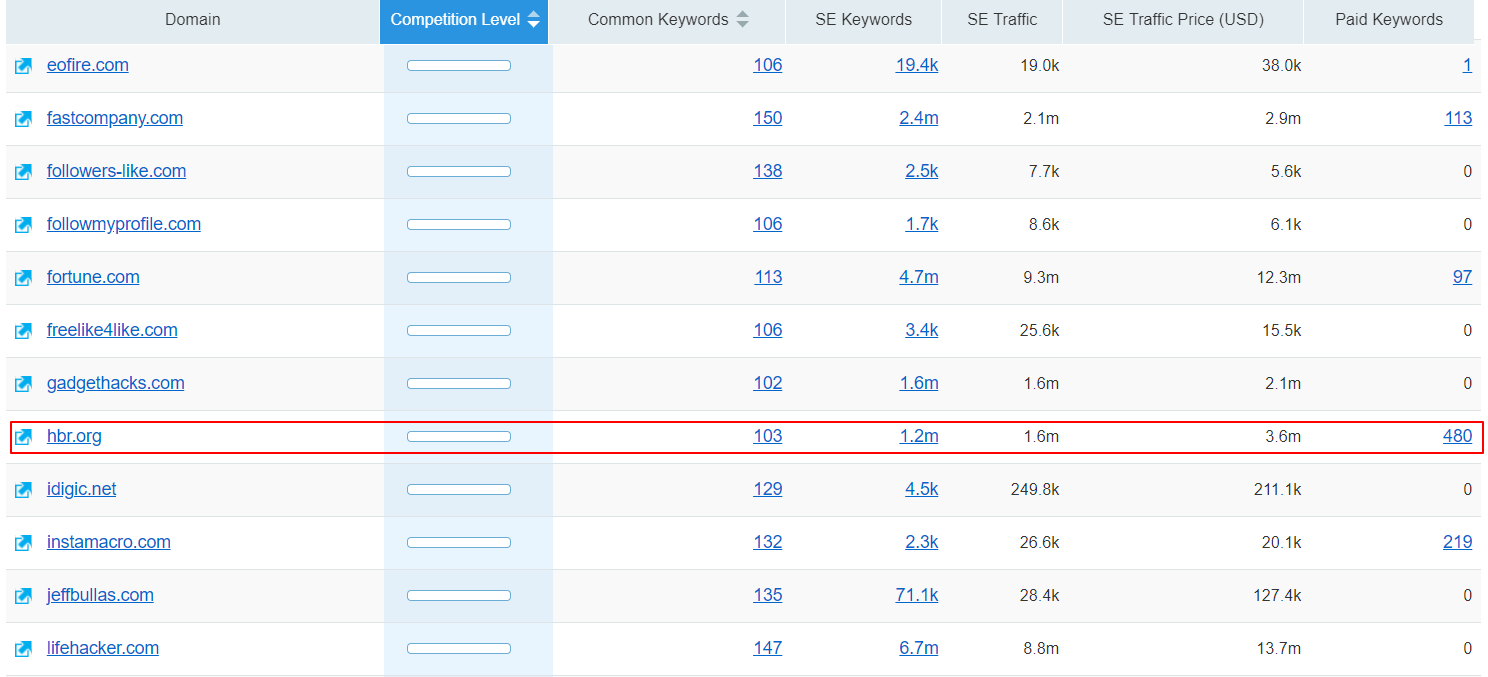Screen dimensions: 1488x677
Task: Open external link icon next to fastcompany.com
Action: click(x=23, y=119)
